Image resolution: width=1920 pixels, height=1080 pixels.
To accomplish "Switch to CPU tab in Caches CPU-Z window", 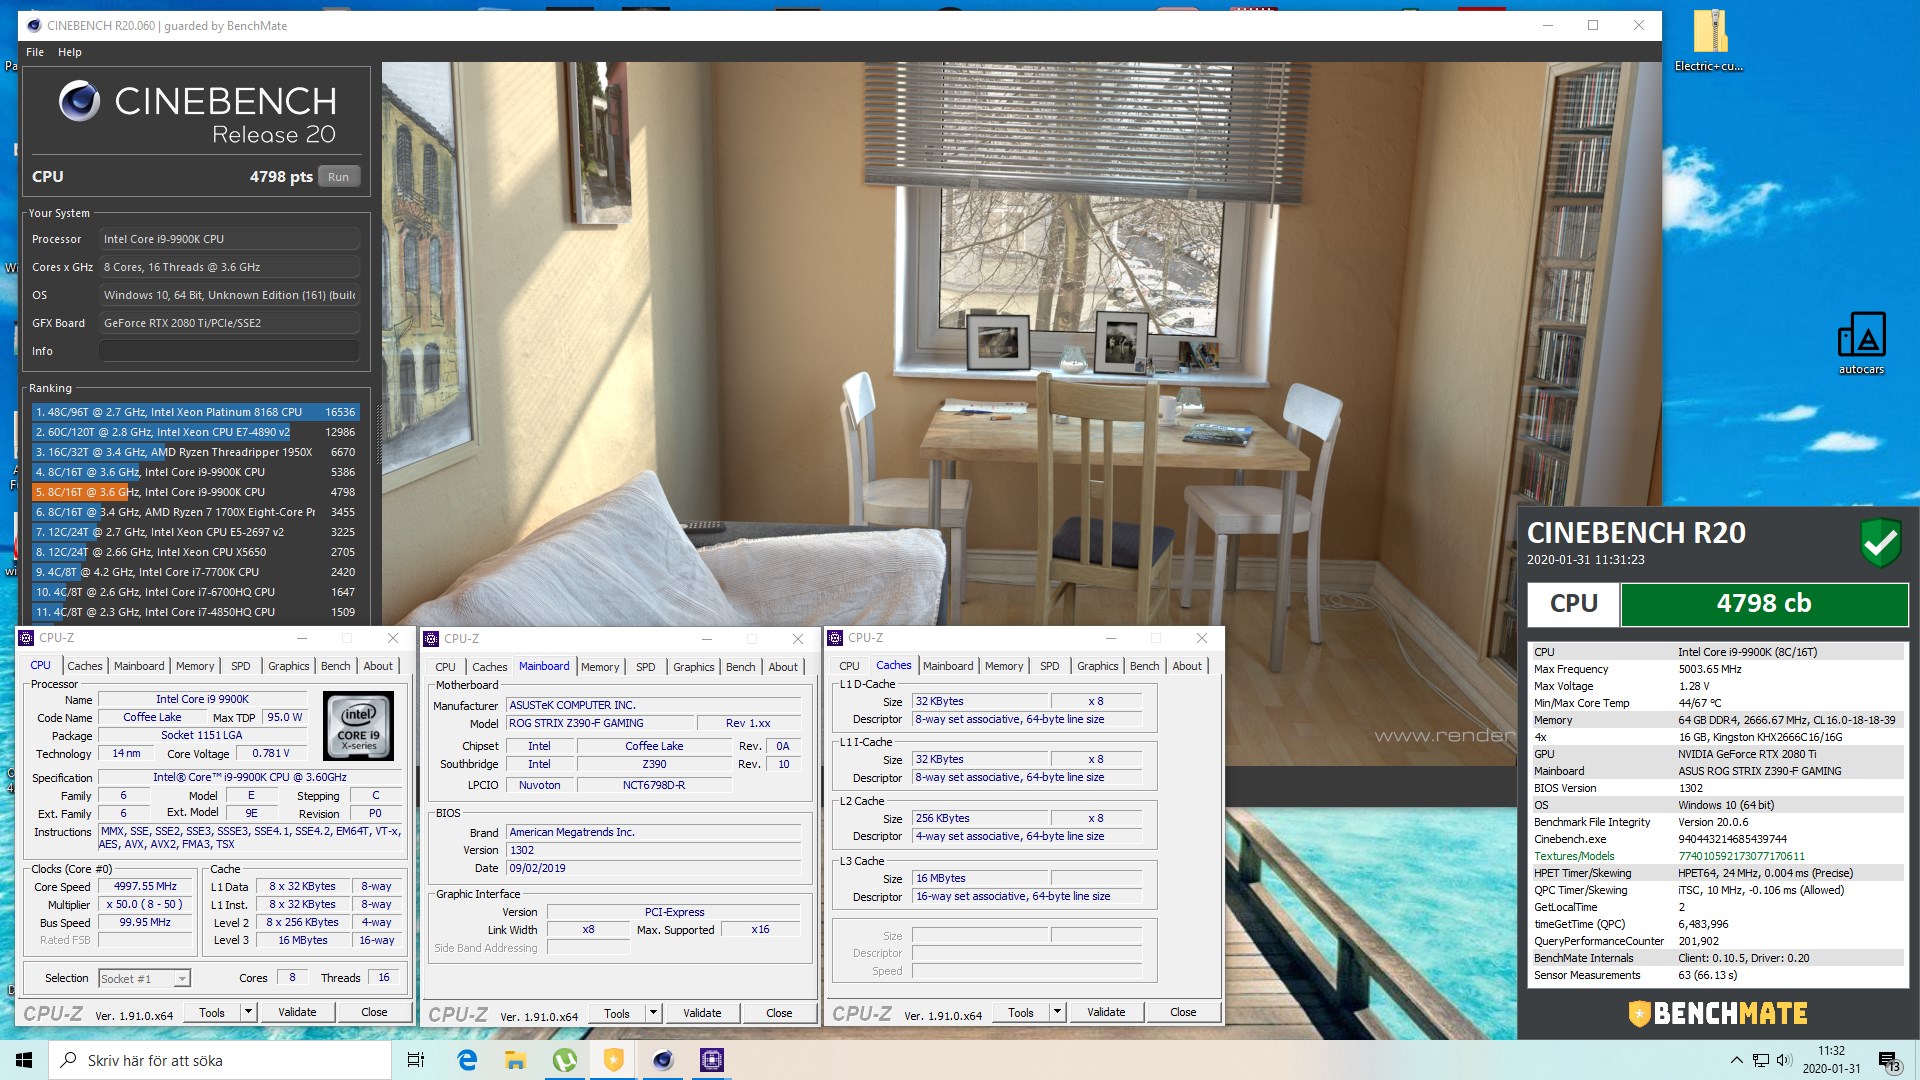I will click(849, 666).
